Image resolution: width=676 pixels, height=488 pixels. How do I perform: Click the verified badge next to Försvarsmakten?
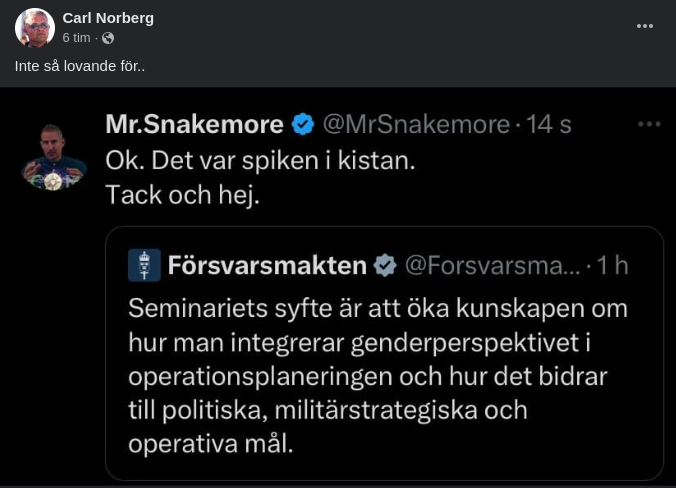pos(385,265)
